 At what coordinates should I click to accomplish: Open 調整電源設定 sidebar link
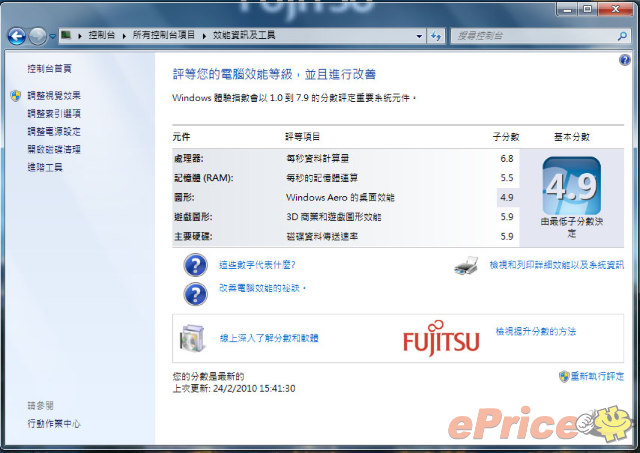click(54, 131)
